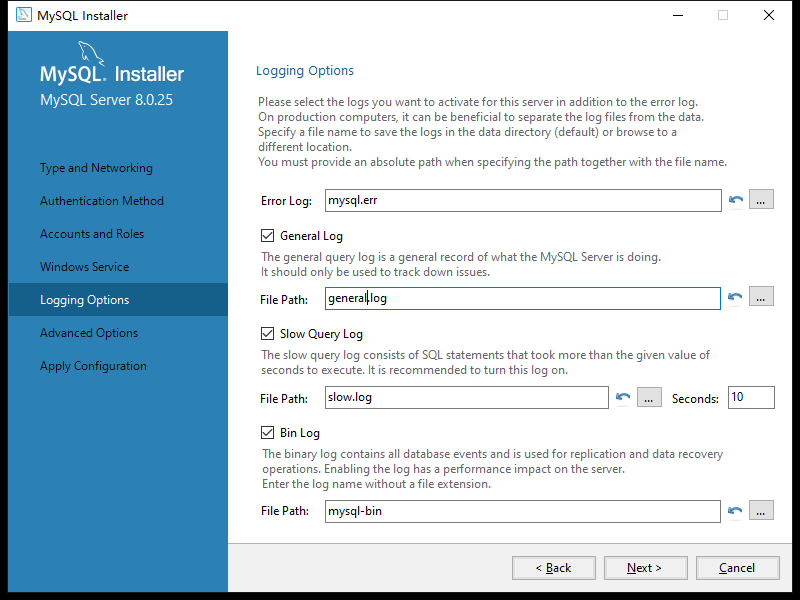Click the Seconds value field

click(751, 397)
